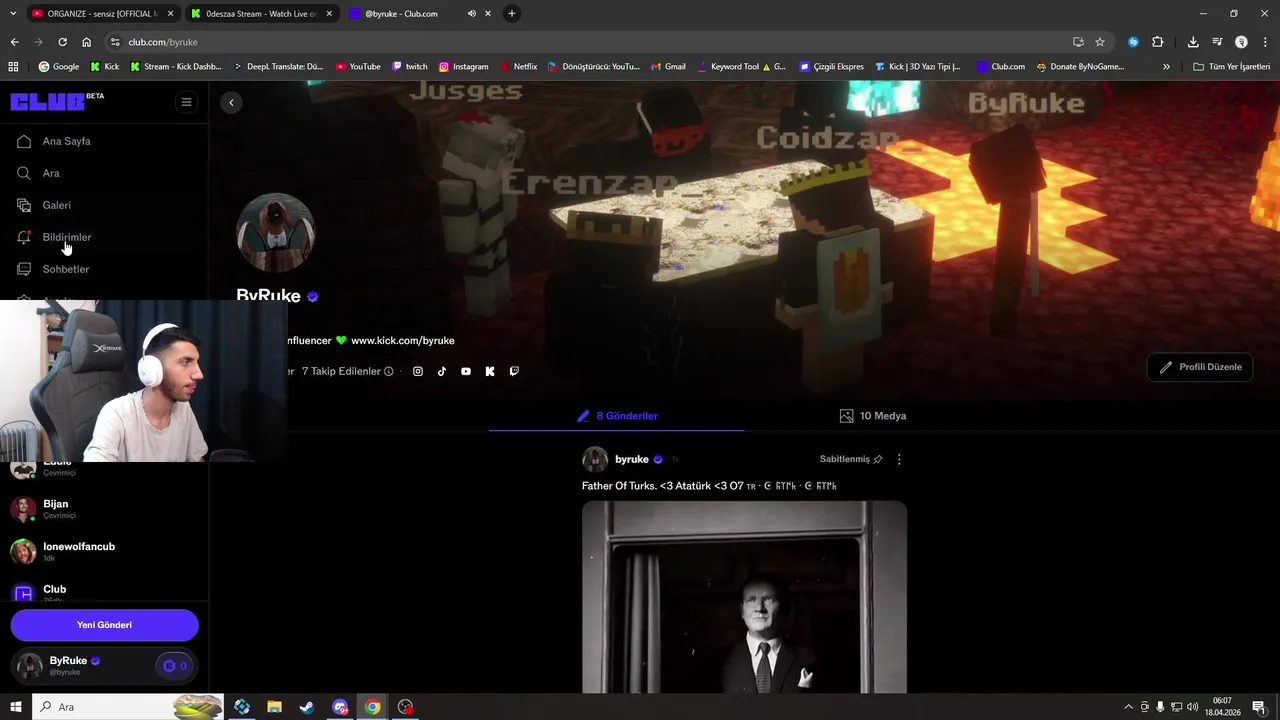
Task: Show hidden system tray icons
Action: [x=1129, y=707]
